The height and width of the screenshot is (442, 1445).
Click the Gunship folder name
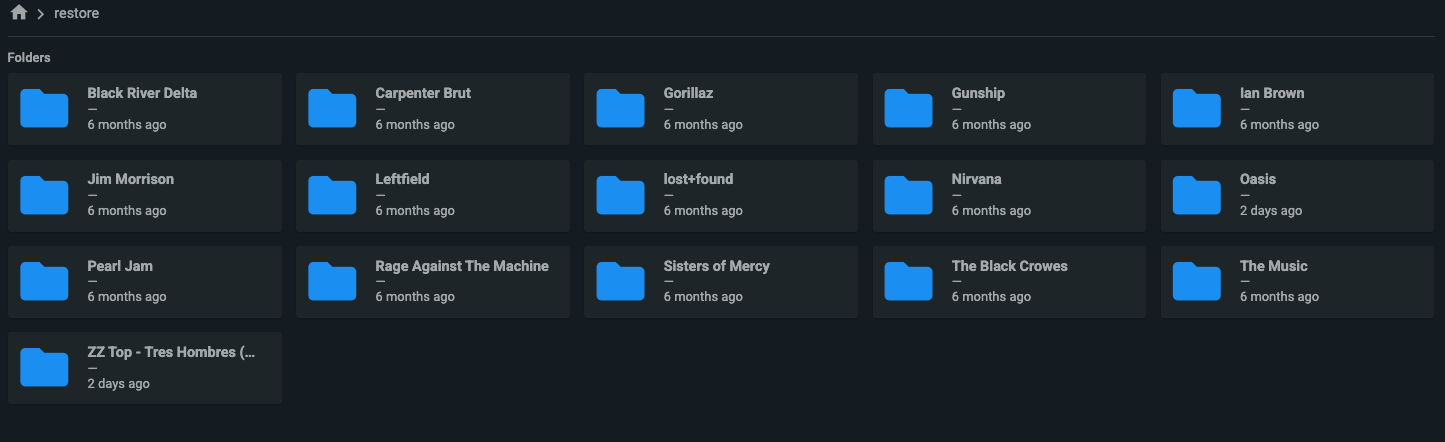click(x=978, y=93)
